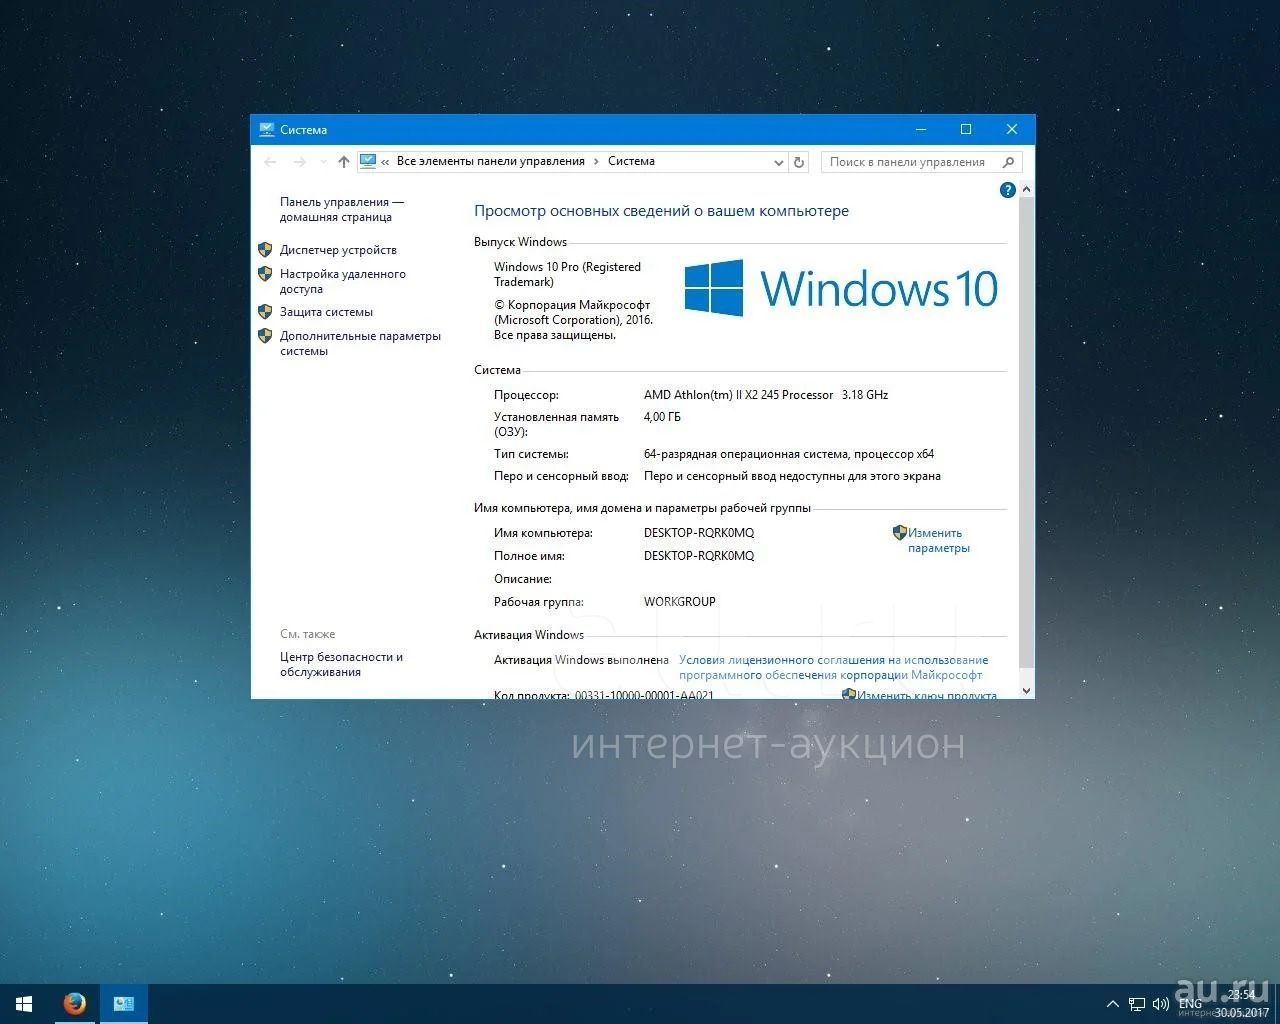Click the ENG language indicator
The width and height of the screenshot is (1280, 1024).
click(1190, 1004)
